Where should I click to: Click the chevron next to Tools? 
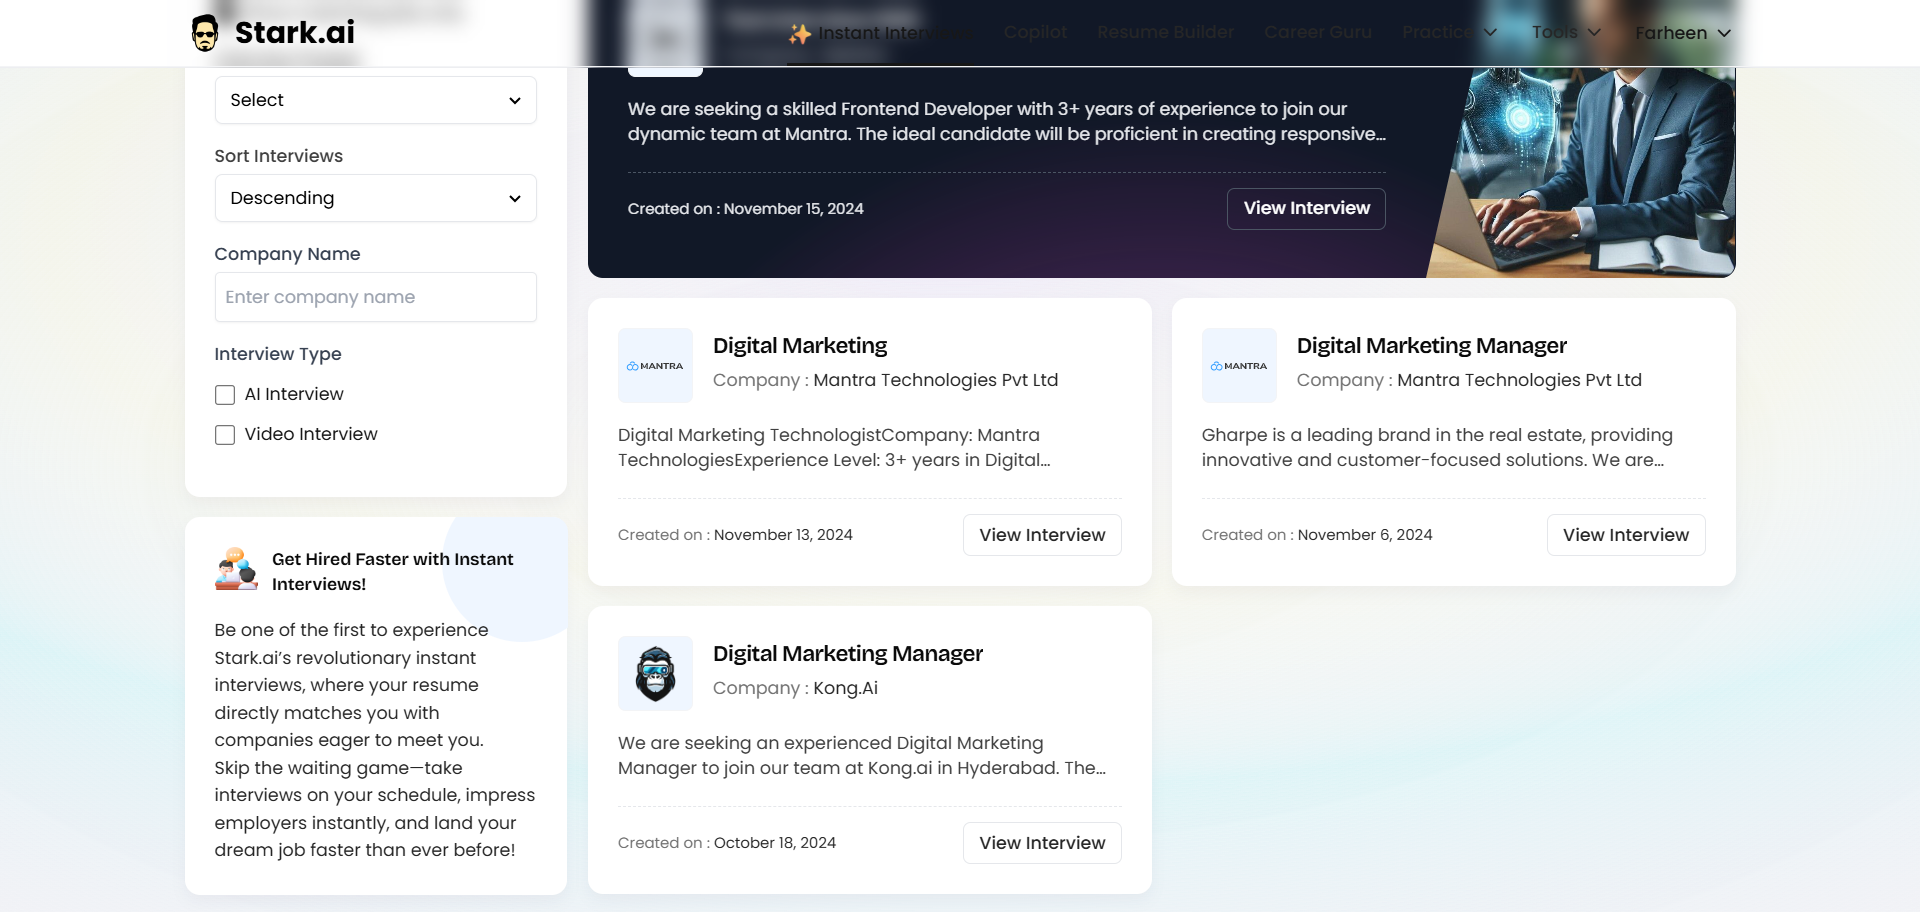pyautogui.click(x=1594, y=33)
